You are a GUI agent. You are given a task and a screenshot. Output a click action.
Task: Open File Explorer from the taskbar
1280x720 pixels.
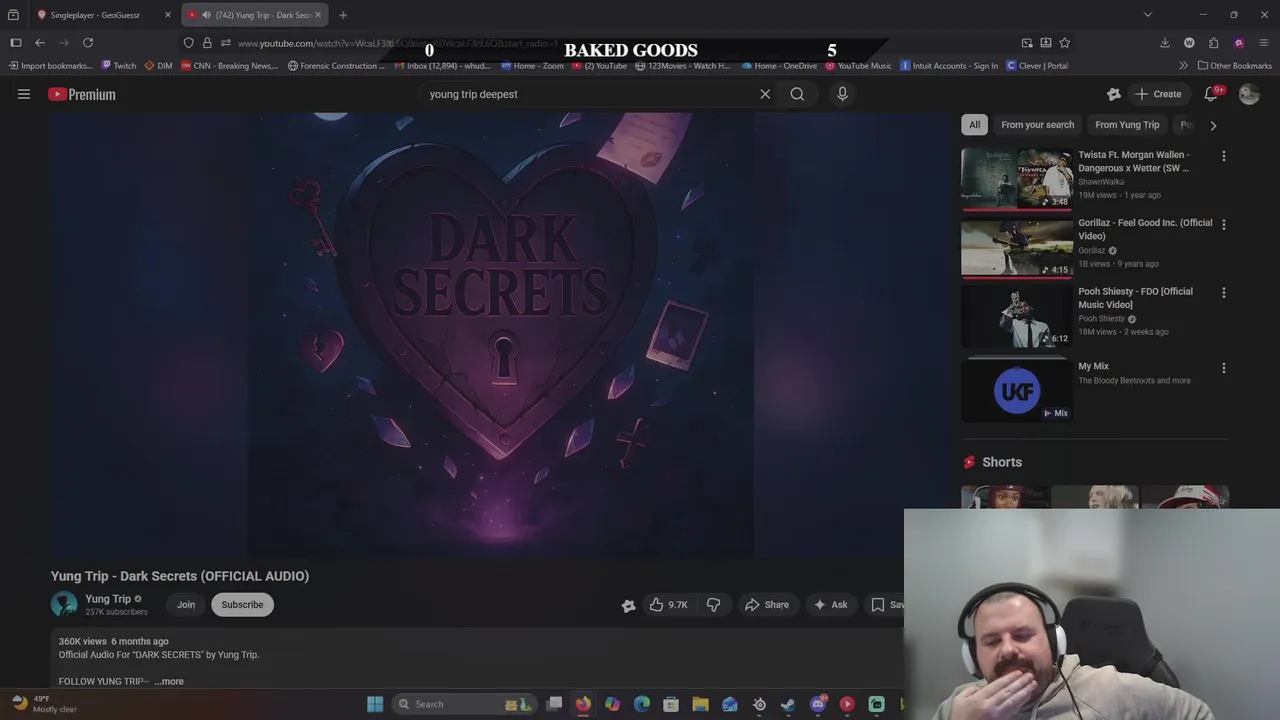(x=700, y=704)
